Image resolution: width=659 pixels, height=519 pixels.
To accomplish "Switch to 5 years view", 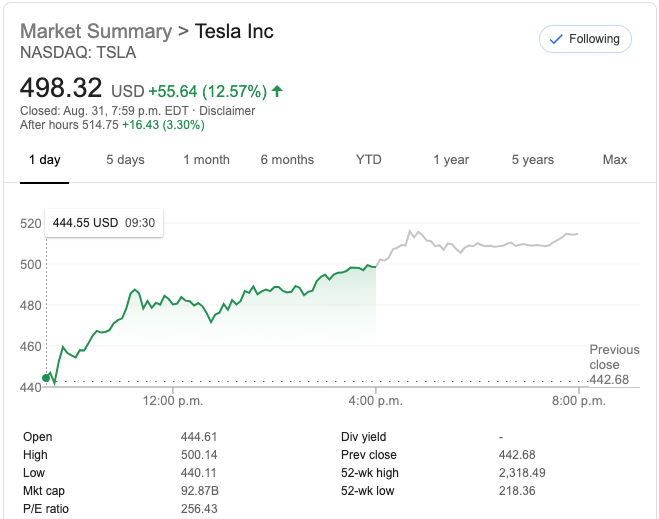I will [532, 160].
